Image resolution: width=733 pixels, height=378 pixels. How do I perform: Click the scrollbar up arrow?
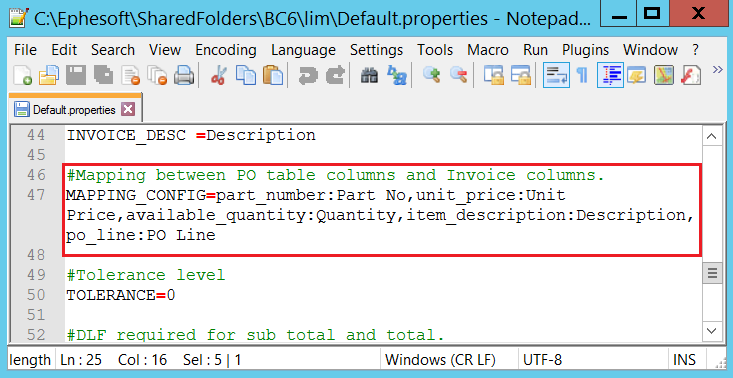(x=711, y=136)
